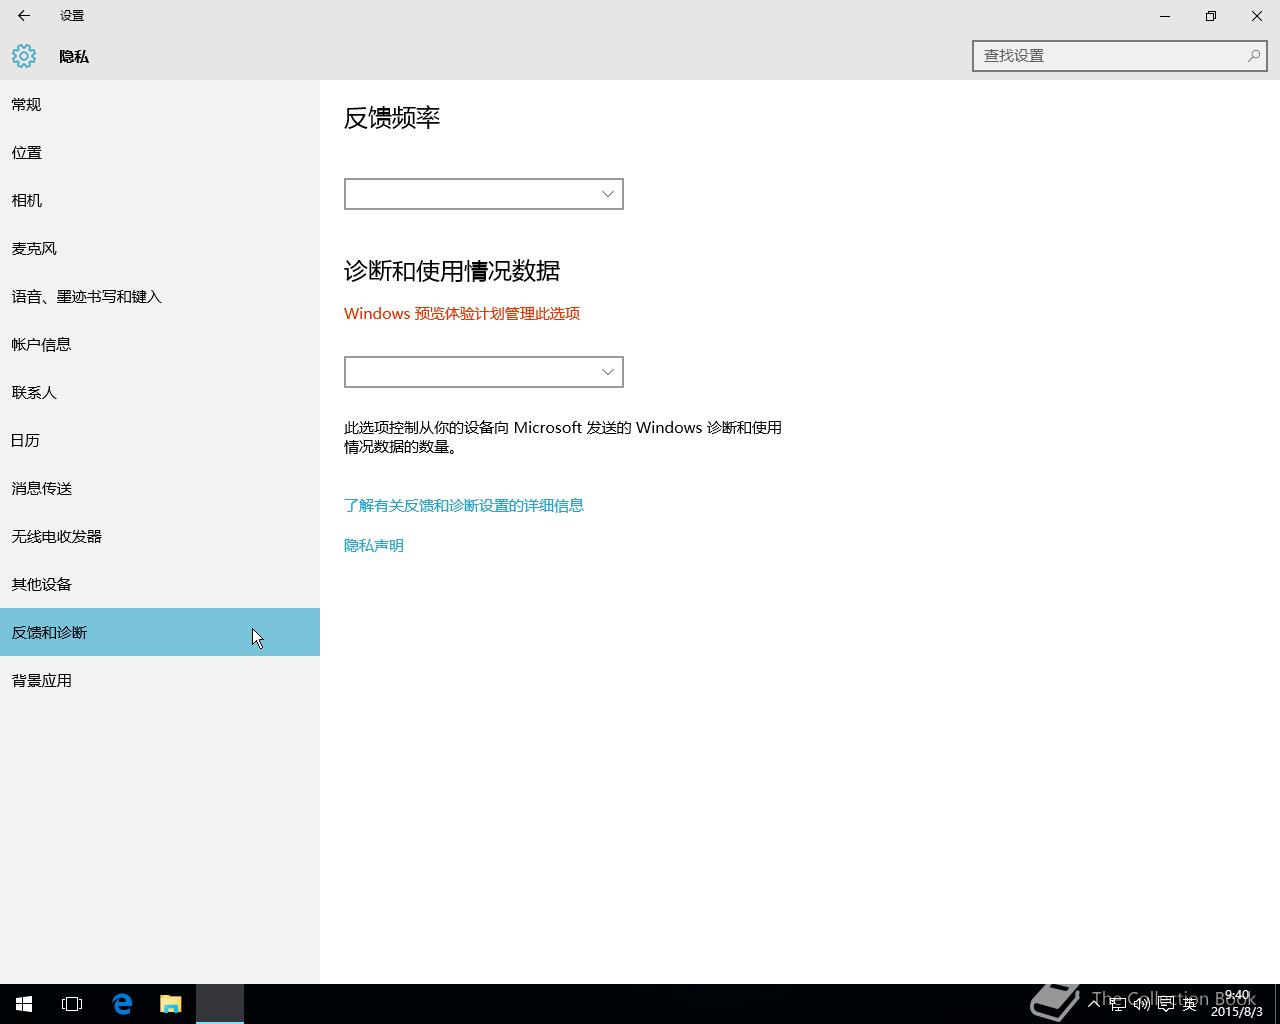Select 常规 in the sidebar
The height and width of the screenshot is (1024, 1280).
(160, 104)
